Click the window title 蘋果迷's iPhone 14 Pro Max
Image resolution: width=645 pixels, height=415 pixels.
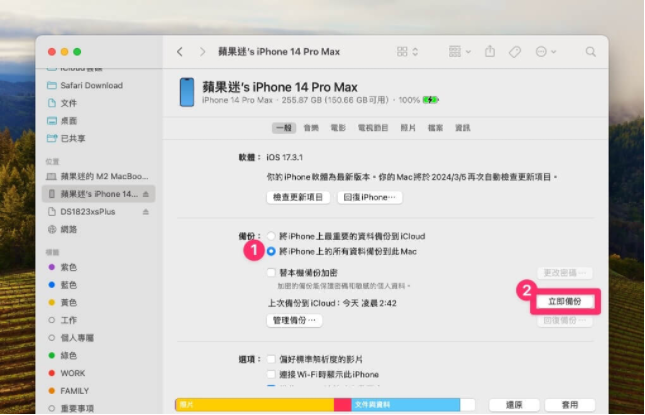pyautogui.click(x=279, y=52)
